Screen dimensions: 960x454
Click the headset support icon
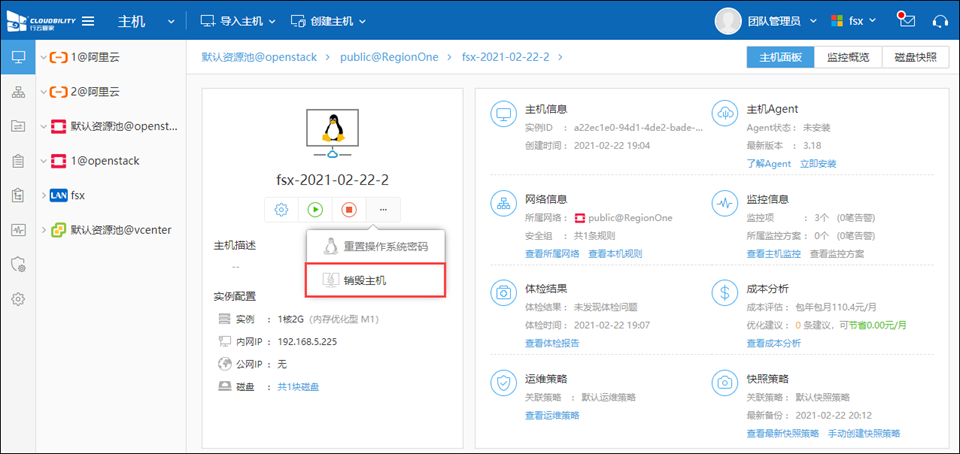(x=939, y=20)
